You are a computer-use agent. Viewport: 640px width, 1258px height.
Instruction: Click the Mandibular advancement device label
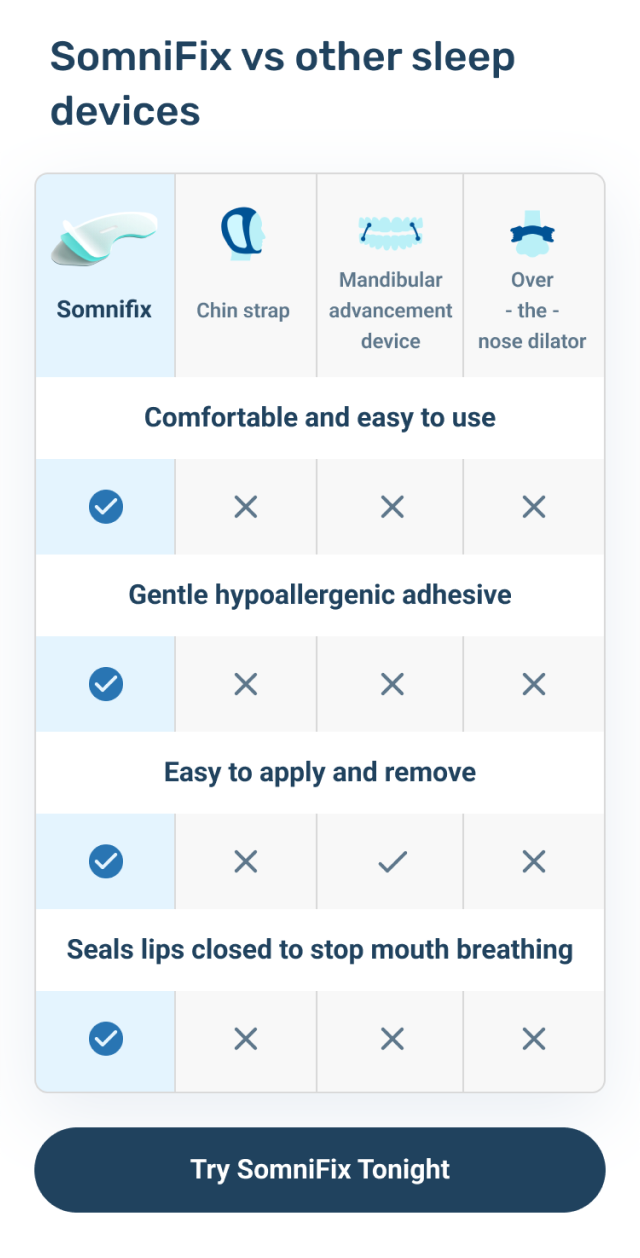click(390, 310)
